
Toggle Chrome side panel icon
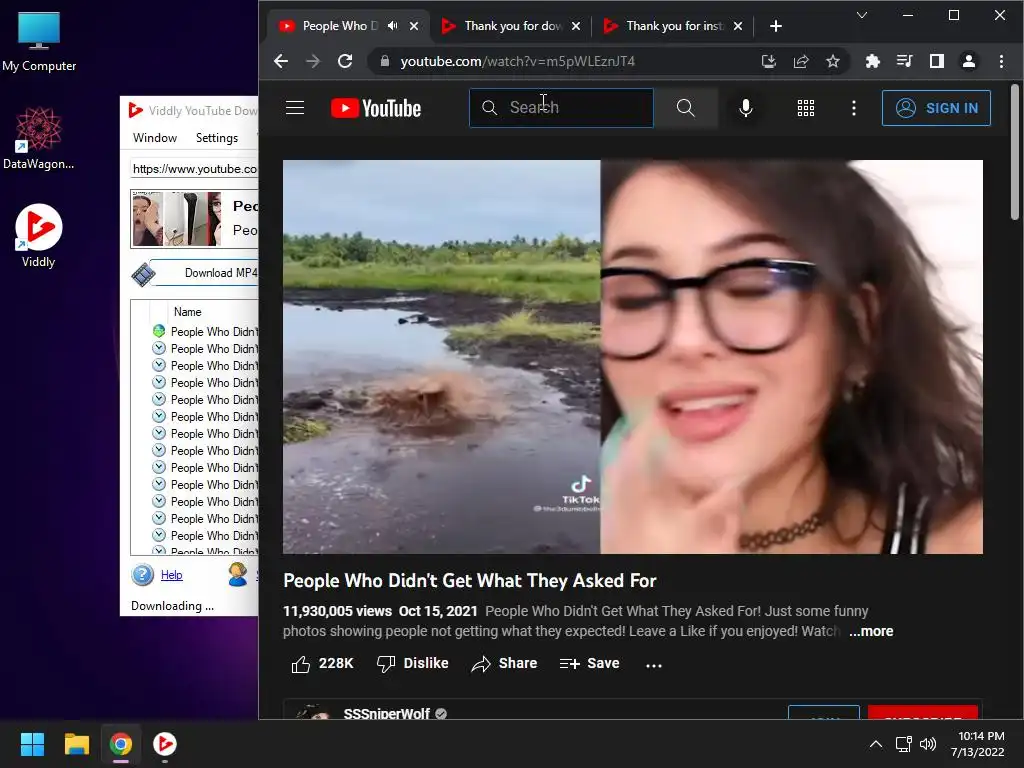(x=936, y=61)
